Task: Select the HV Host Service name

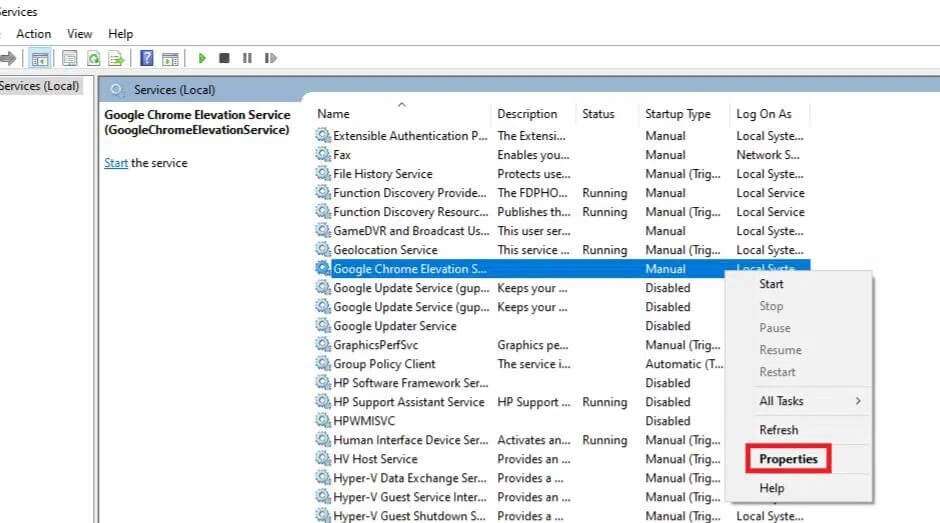Action: [375, 459]
